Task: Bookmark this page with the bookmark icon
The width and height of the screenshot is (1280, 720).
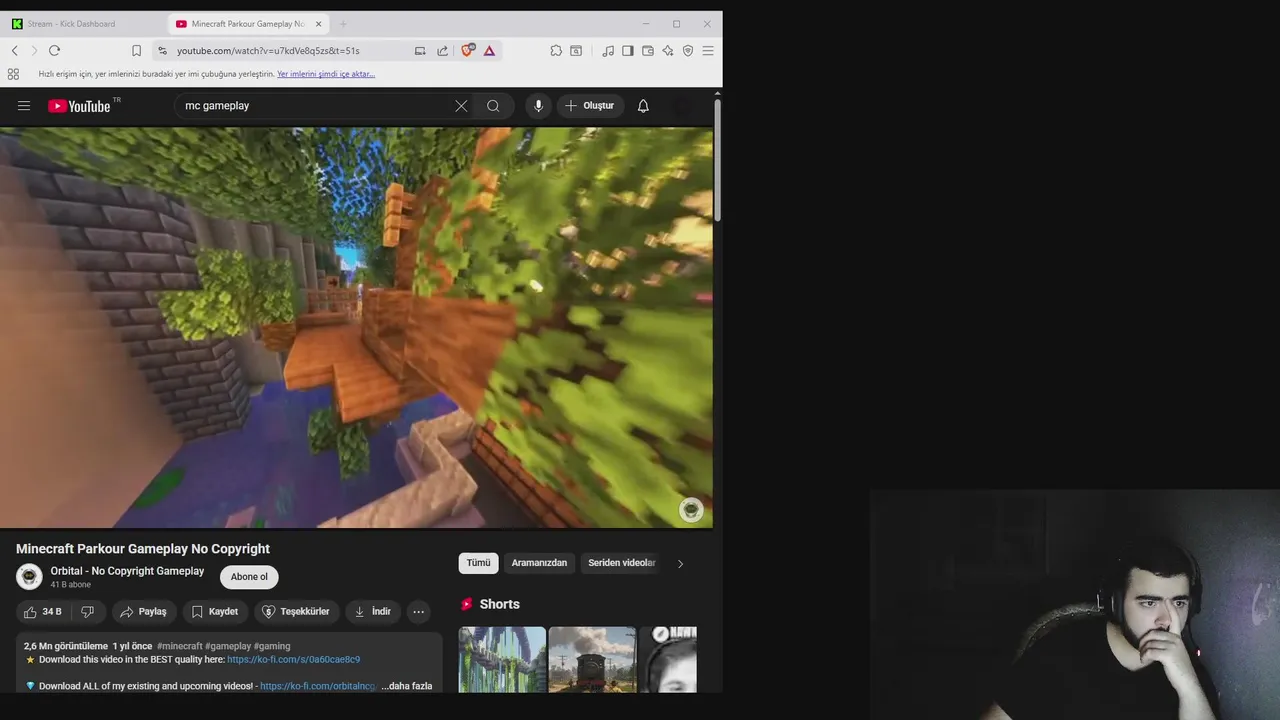Action: [x=137, y=51]
